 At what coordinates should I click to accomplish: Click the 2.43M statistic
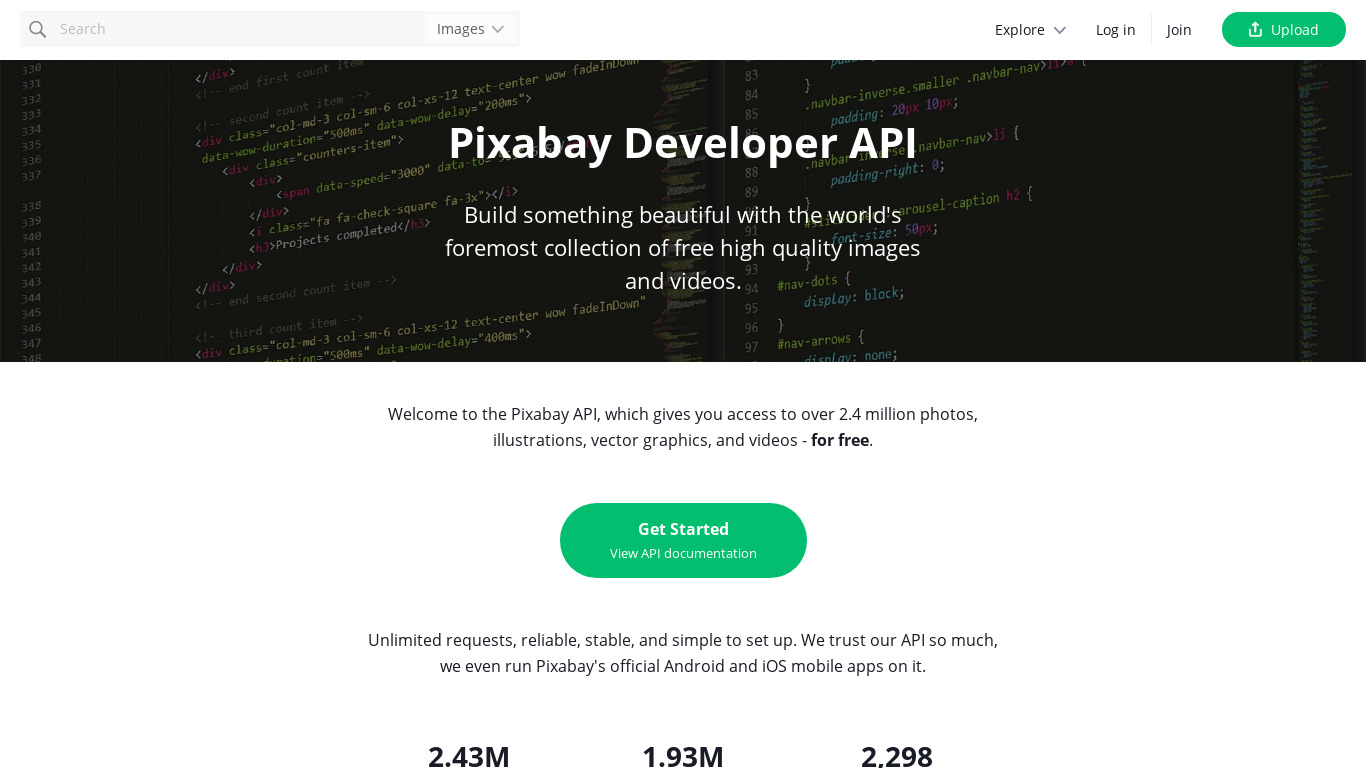coord(469,756)
